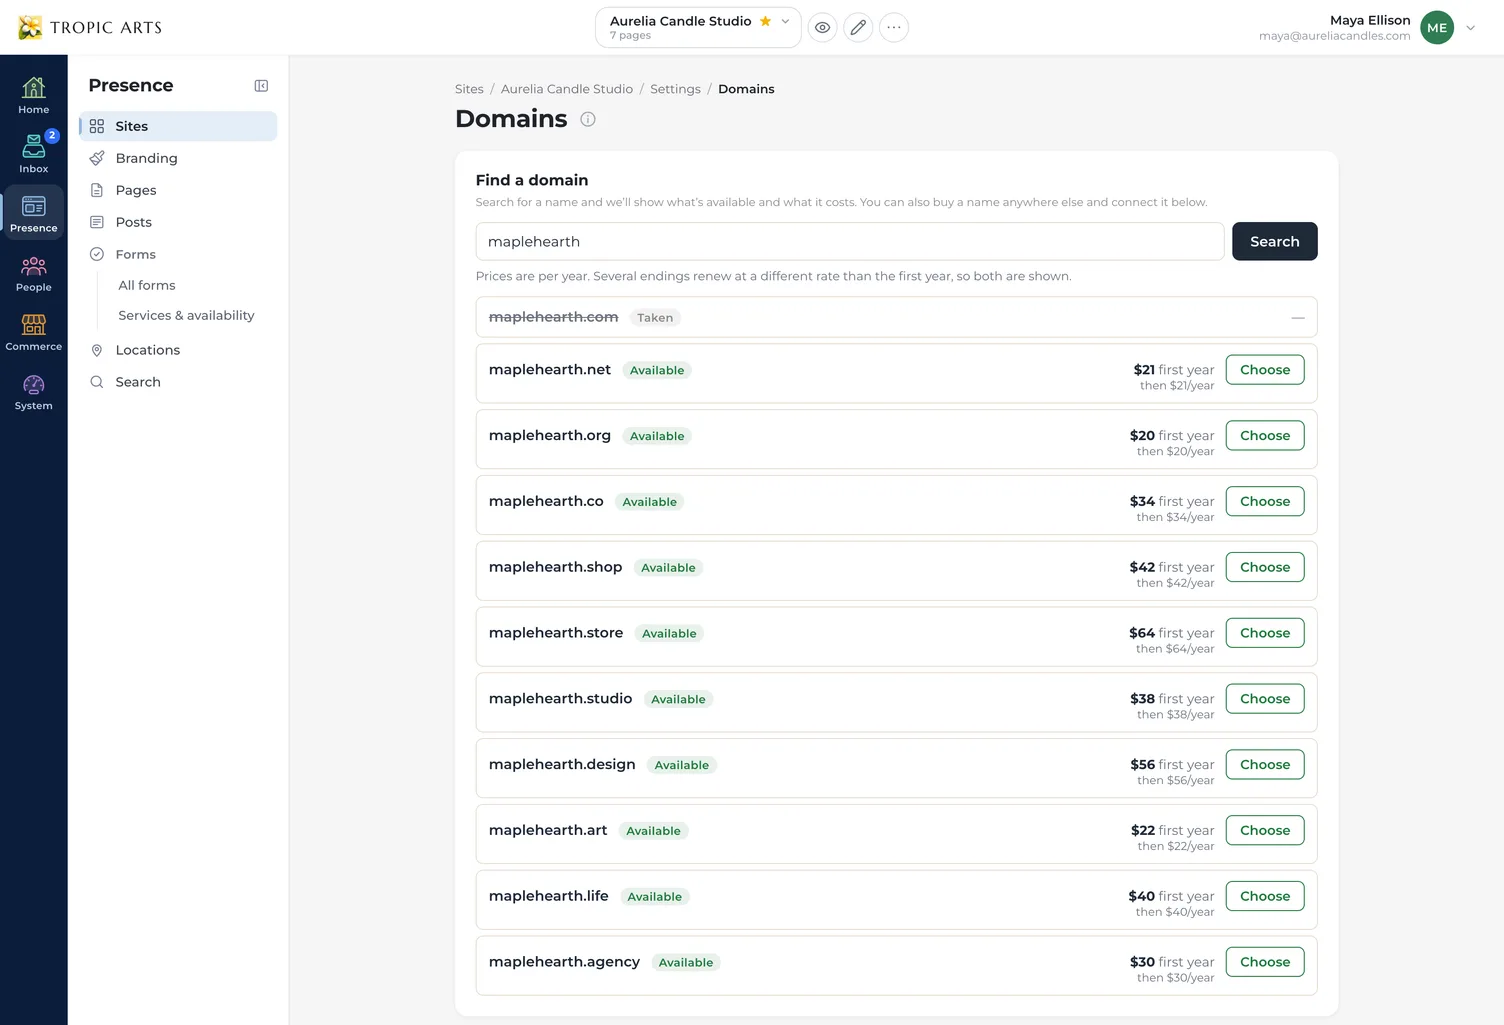Click the domain search field with maplehearth
The image size is (1504, 1025).
(850, 241)
